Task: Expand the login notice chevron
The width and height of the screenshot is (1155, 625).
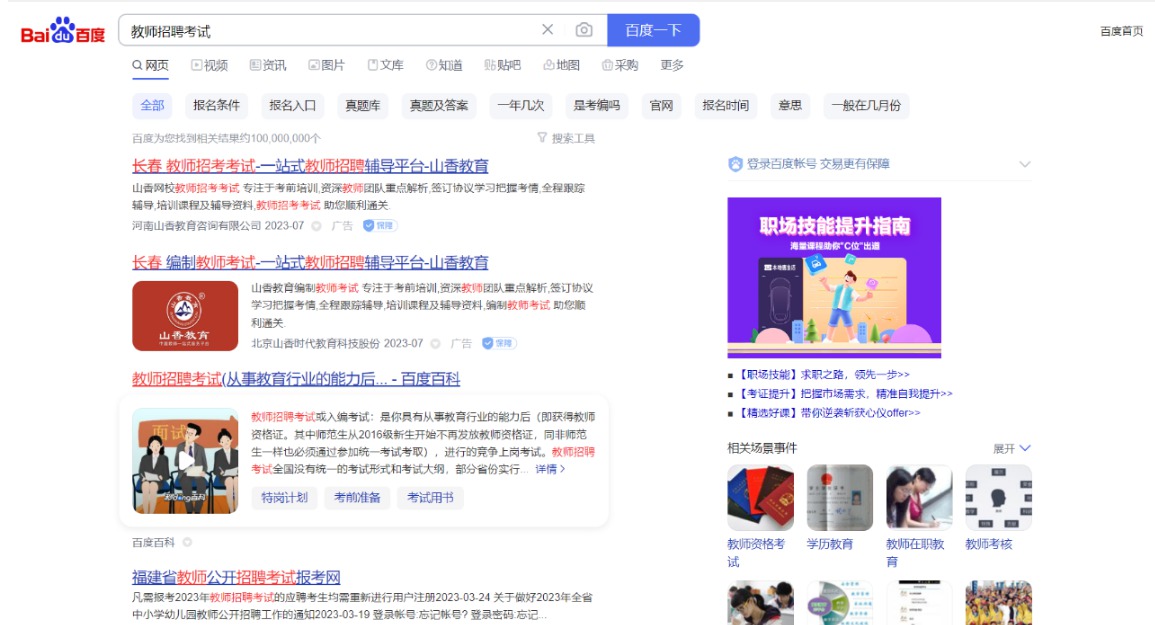Action: pyautogui.click(x=1024, y=164)
